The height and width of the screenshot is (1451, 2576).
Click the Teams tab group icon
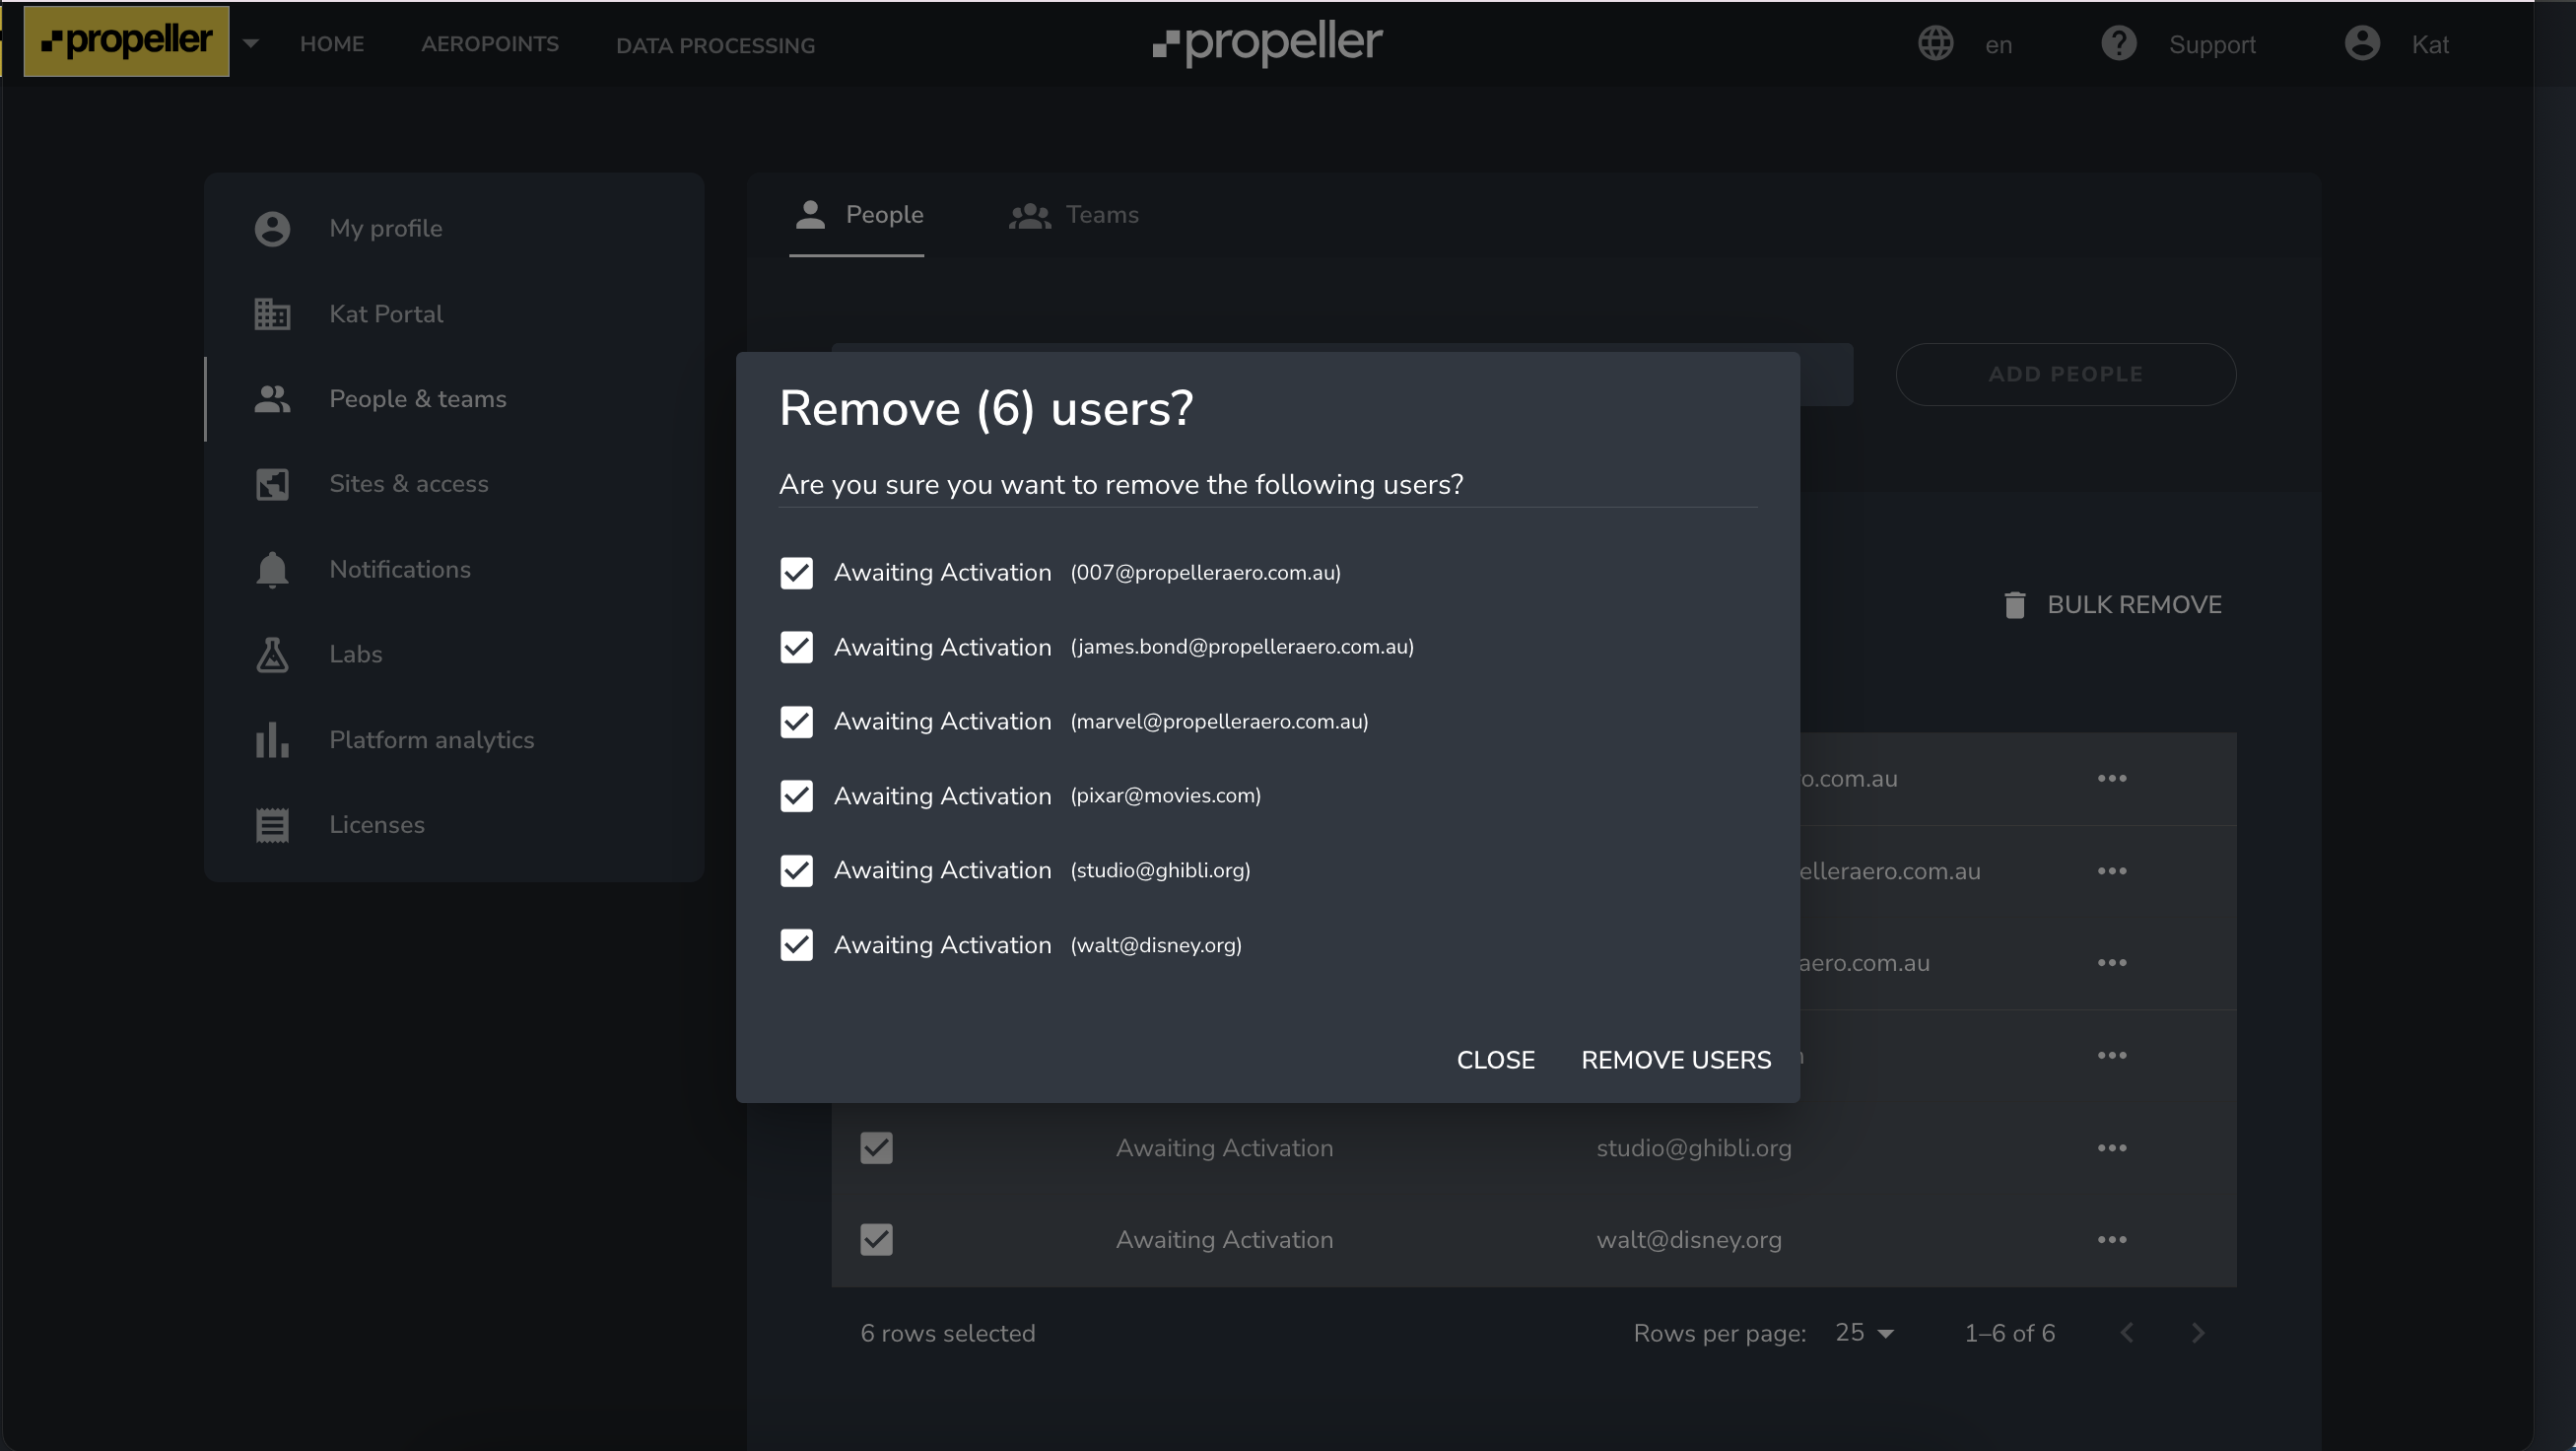1029,215
